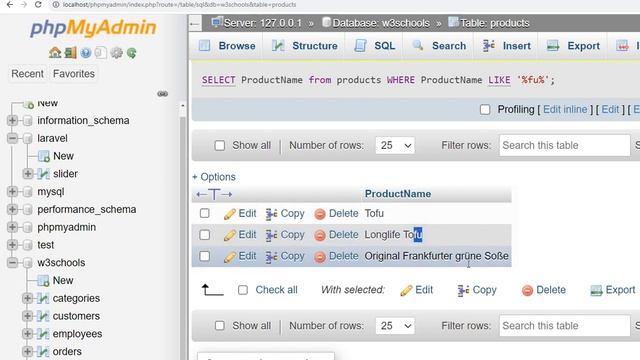Click the ProductName column header
The height and width of the screenshot is (360, 640).
[398, 194]
